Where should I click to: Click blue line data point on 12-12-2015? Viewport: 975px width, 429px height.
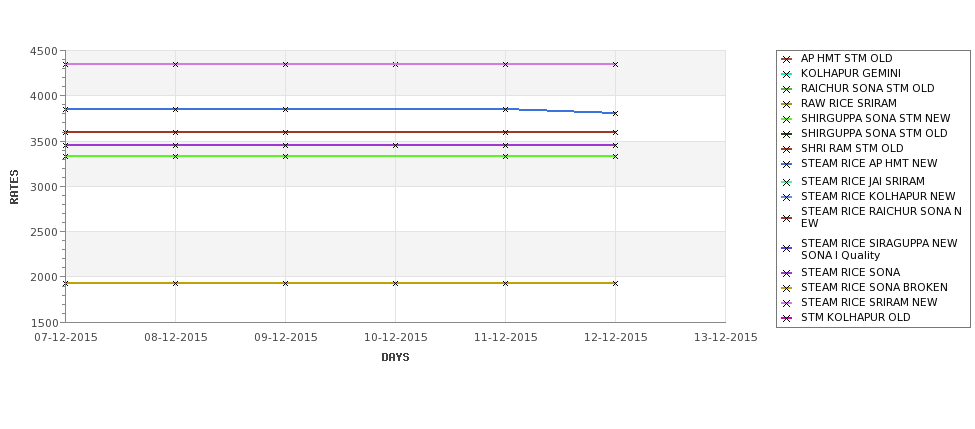tap(615, 113)
